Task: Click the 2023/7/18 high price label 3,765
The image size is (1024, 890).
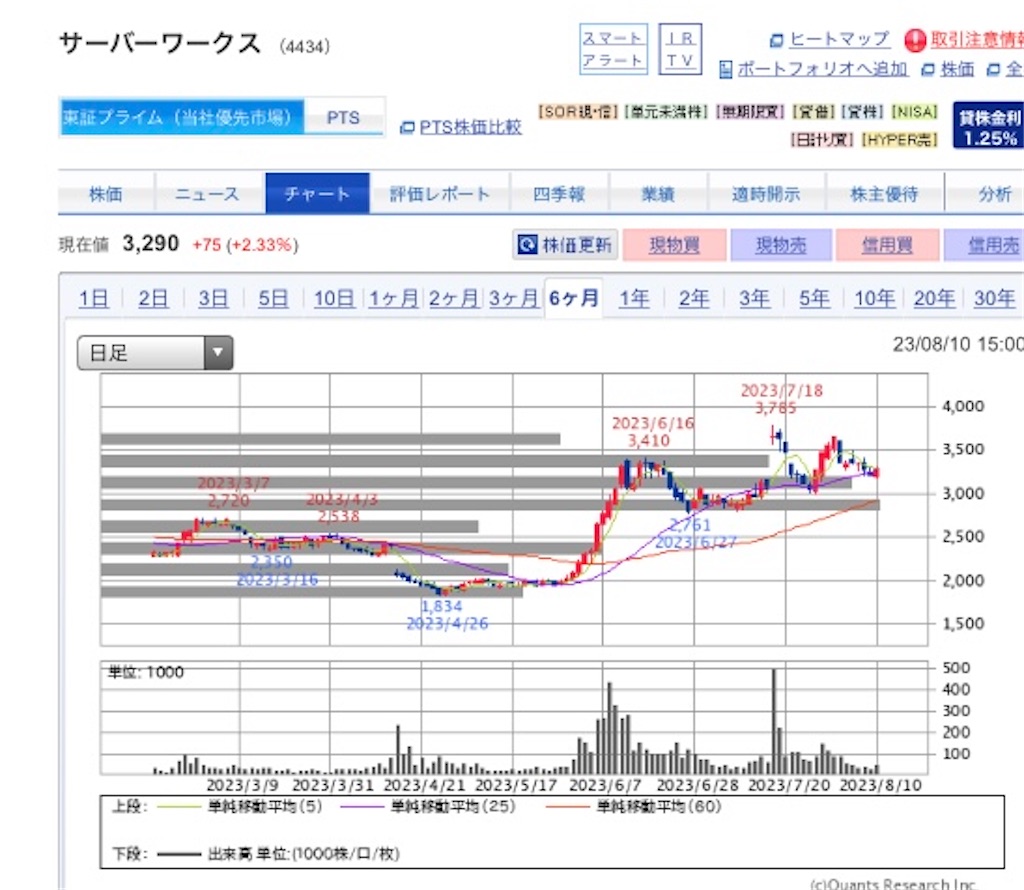Action: 776,408
